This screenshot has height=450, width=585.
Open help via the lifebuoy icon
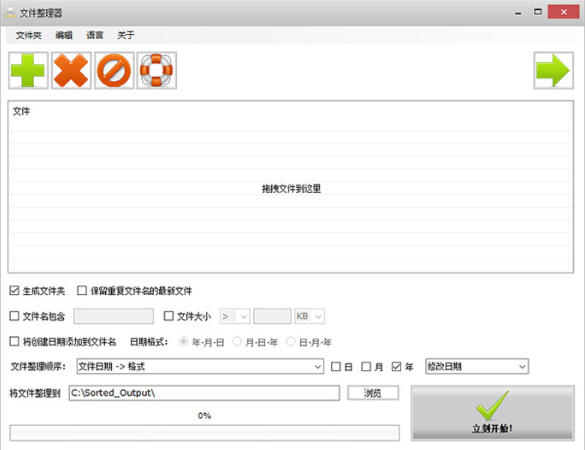pos(157,71)
